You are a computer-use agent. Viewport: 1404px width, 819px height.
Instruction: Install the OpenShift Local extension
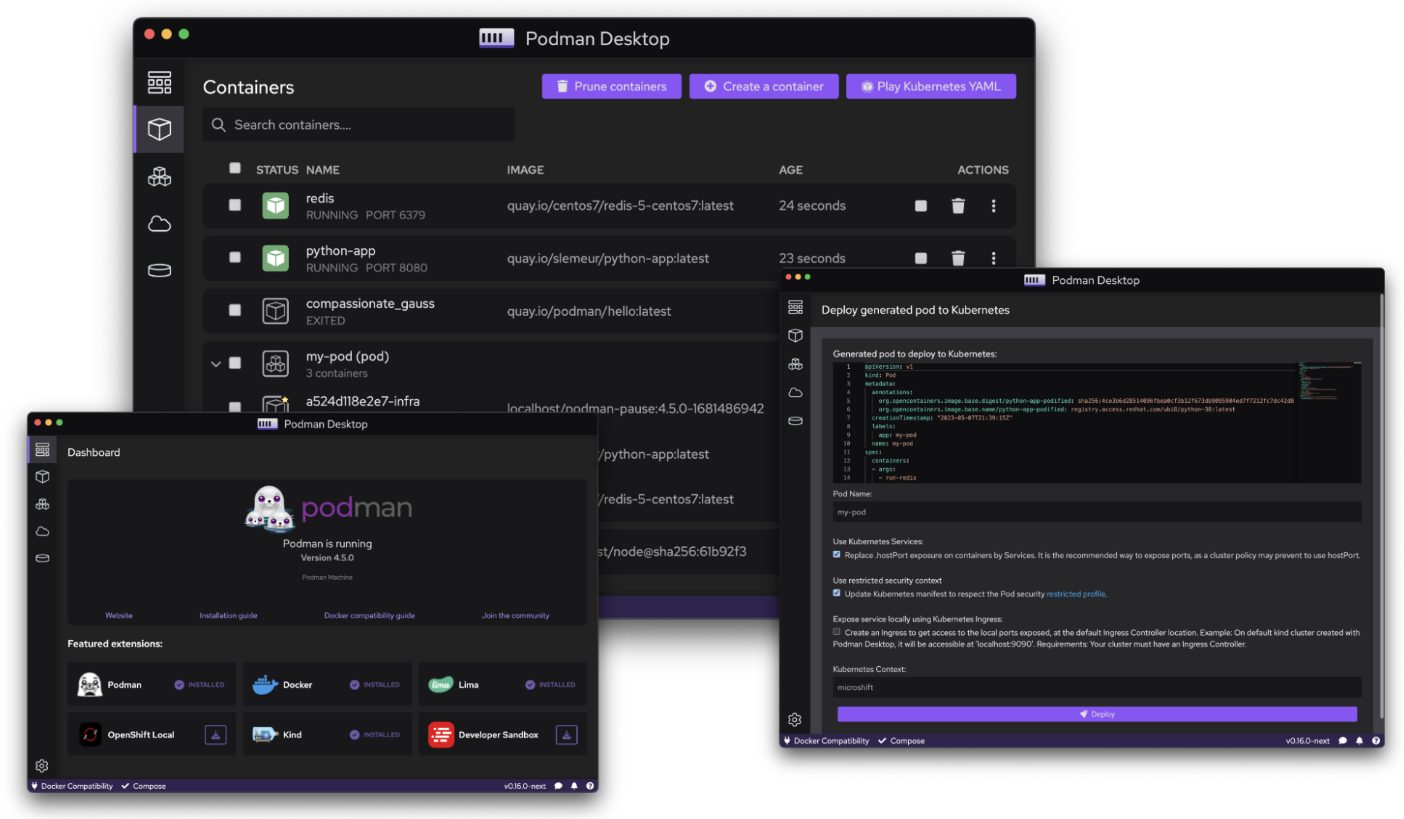tap(216, 735)
